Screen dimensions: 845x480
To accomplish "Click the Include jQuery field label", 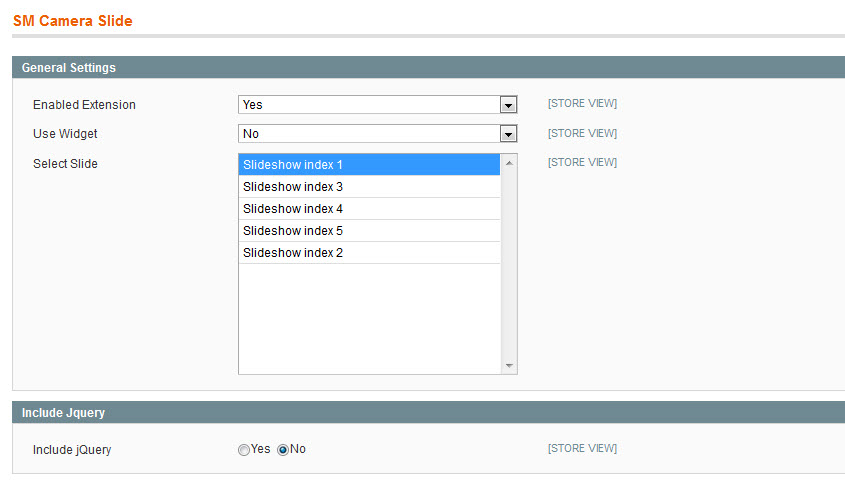I will (x=72, y=450).
